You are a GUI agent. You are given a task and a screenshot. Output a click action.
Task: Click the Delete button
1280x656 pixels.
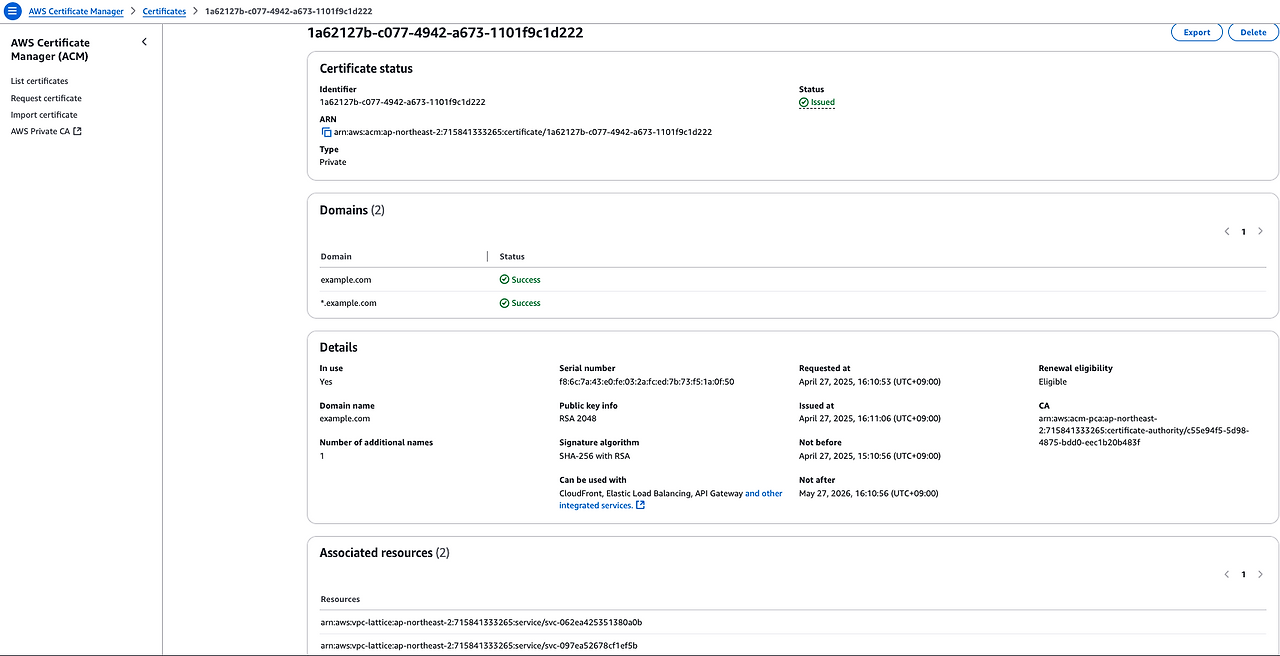coord(1253,32)
